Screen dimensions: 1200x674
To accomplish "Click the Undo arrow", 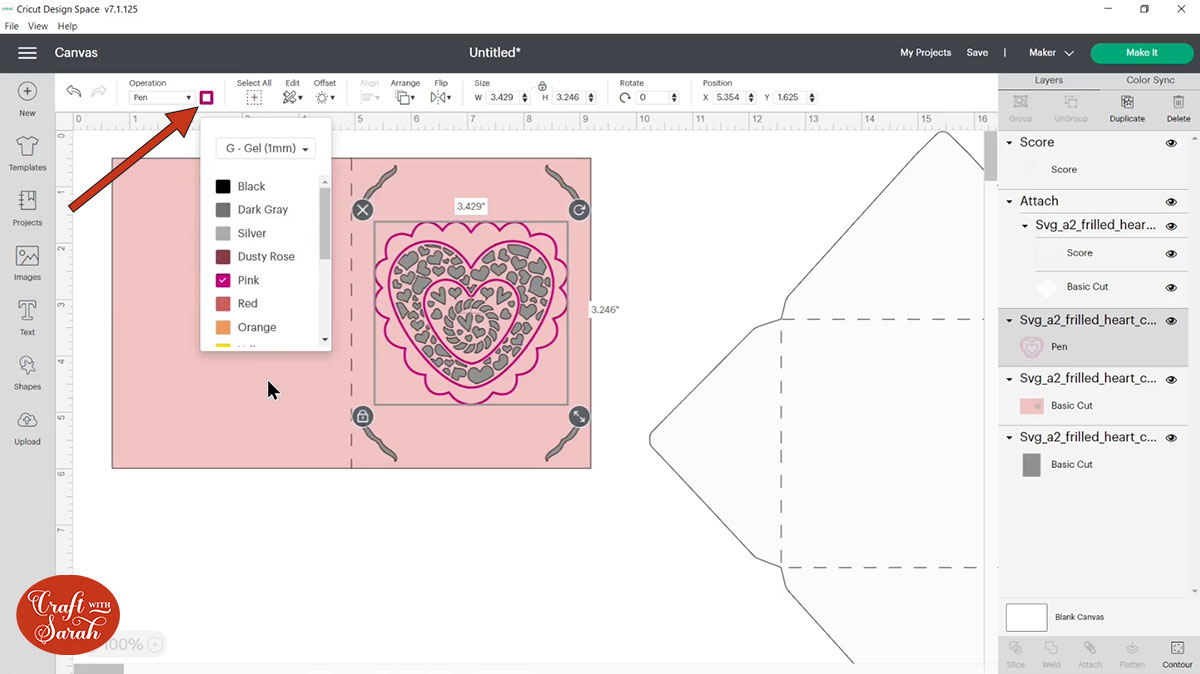I will (x=74, y=91).
